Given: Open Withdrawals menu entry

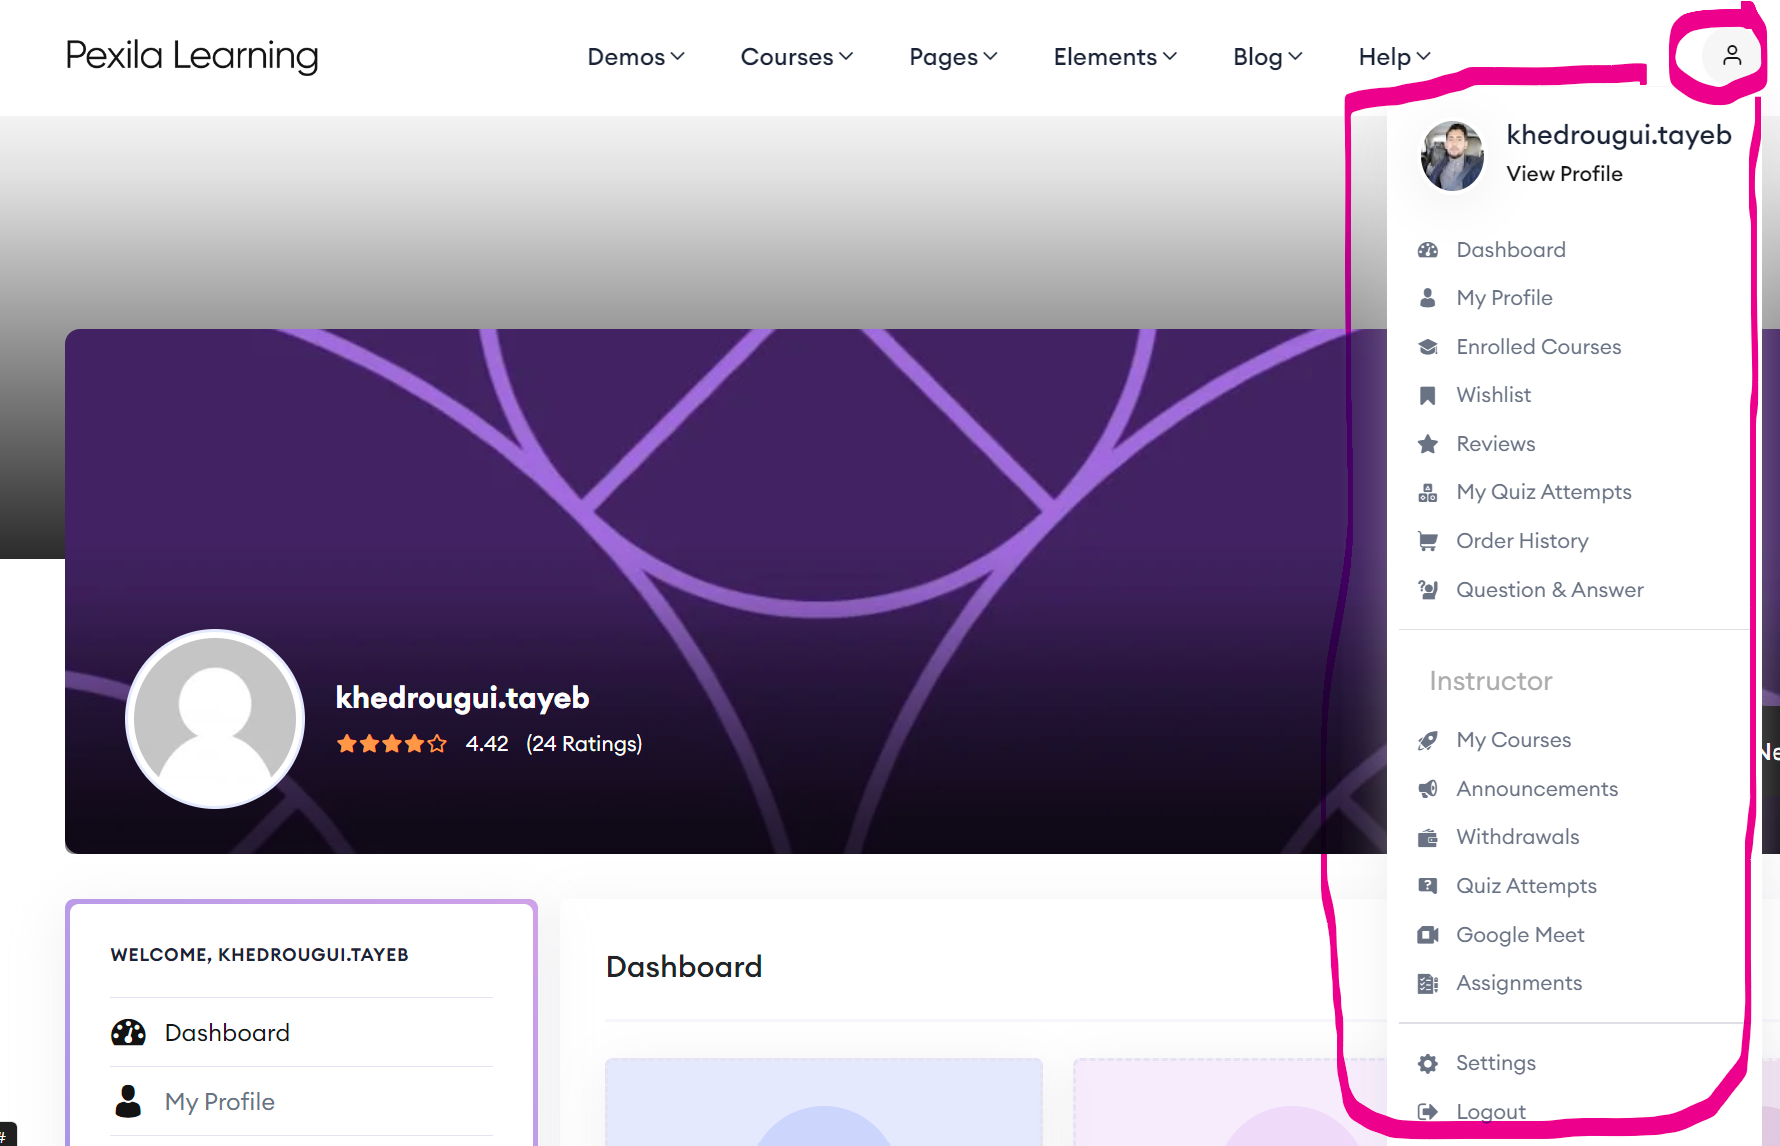Looking at the screenshot, I should pyautogui.click(x=1517, y=837).
